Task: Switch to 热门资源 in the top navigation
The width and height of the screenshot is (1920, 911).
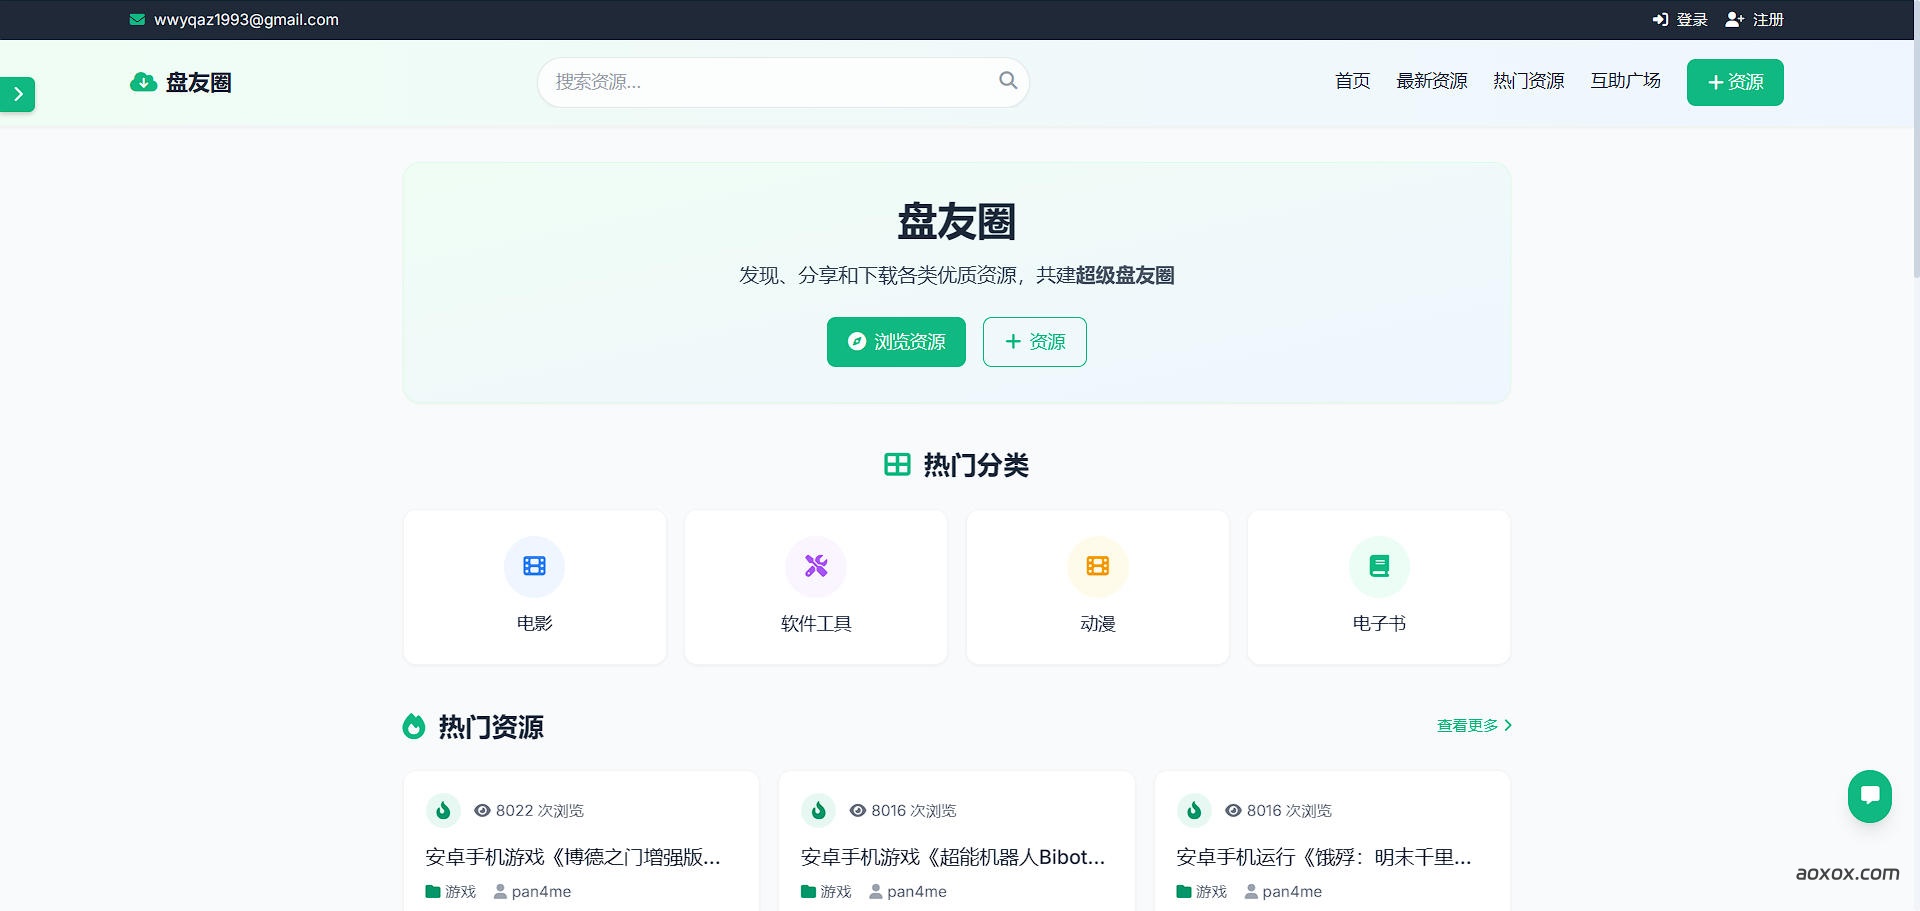Action: coord(1527,81)
